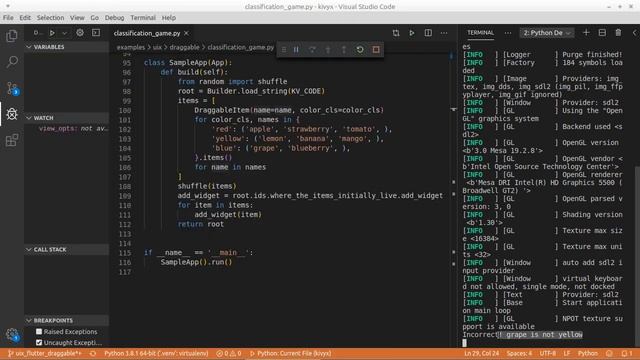This screenshot has height=360, width=640.
Task: Synchronize changes icon in status bar
Action: [93, 353]
